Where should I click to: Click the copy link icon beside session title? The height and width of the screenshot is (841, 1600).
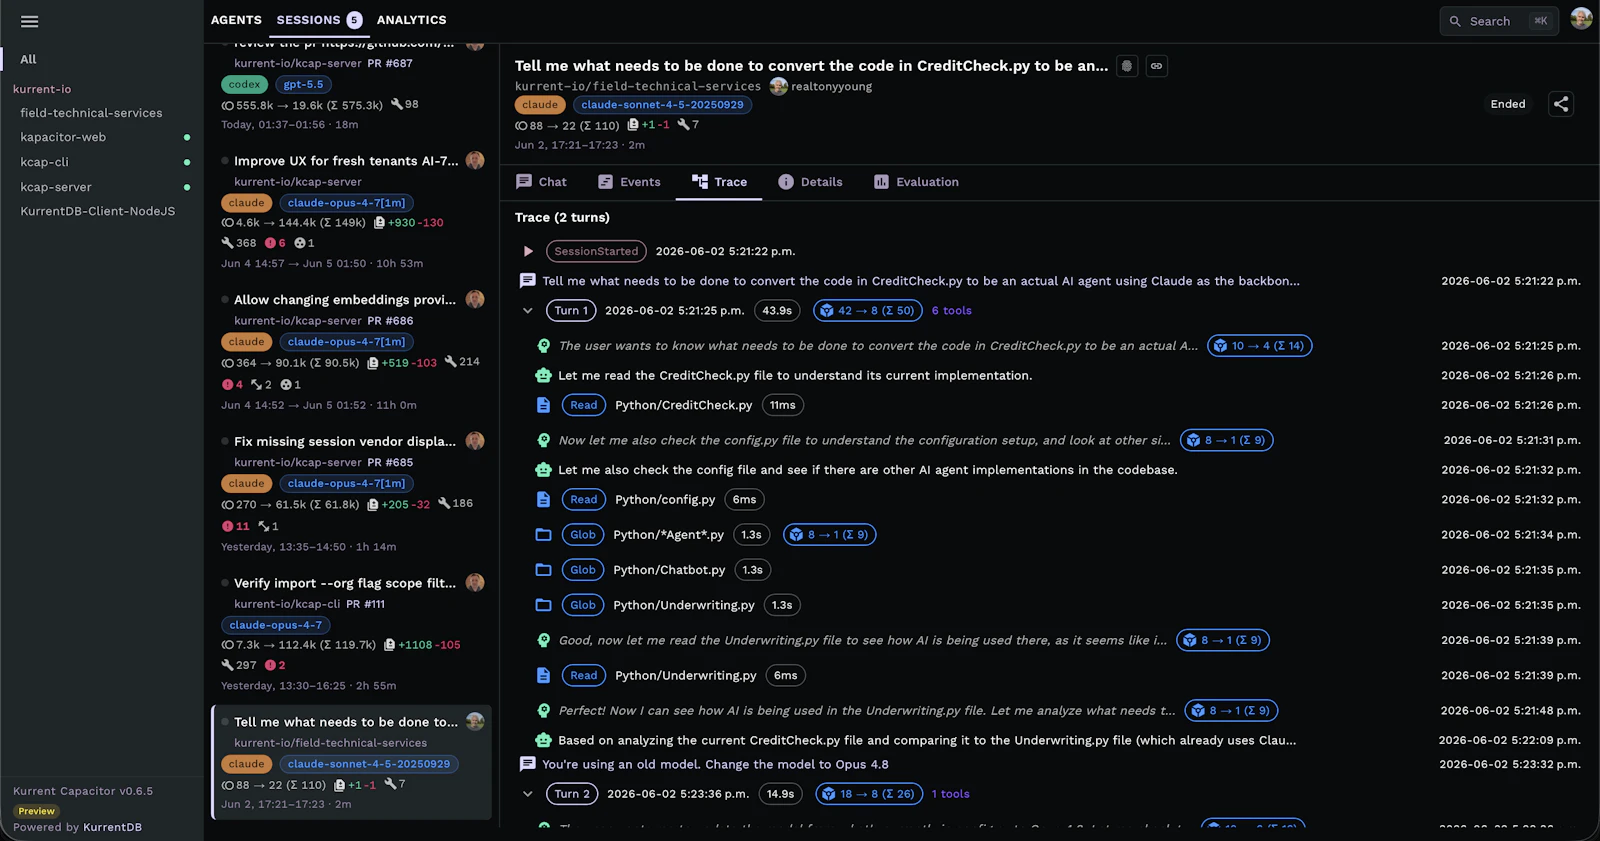(1156, 66)
